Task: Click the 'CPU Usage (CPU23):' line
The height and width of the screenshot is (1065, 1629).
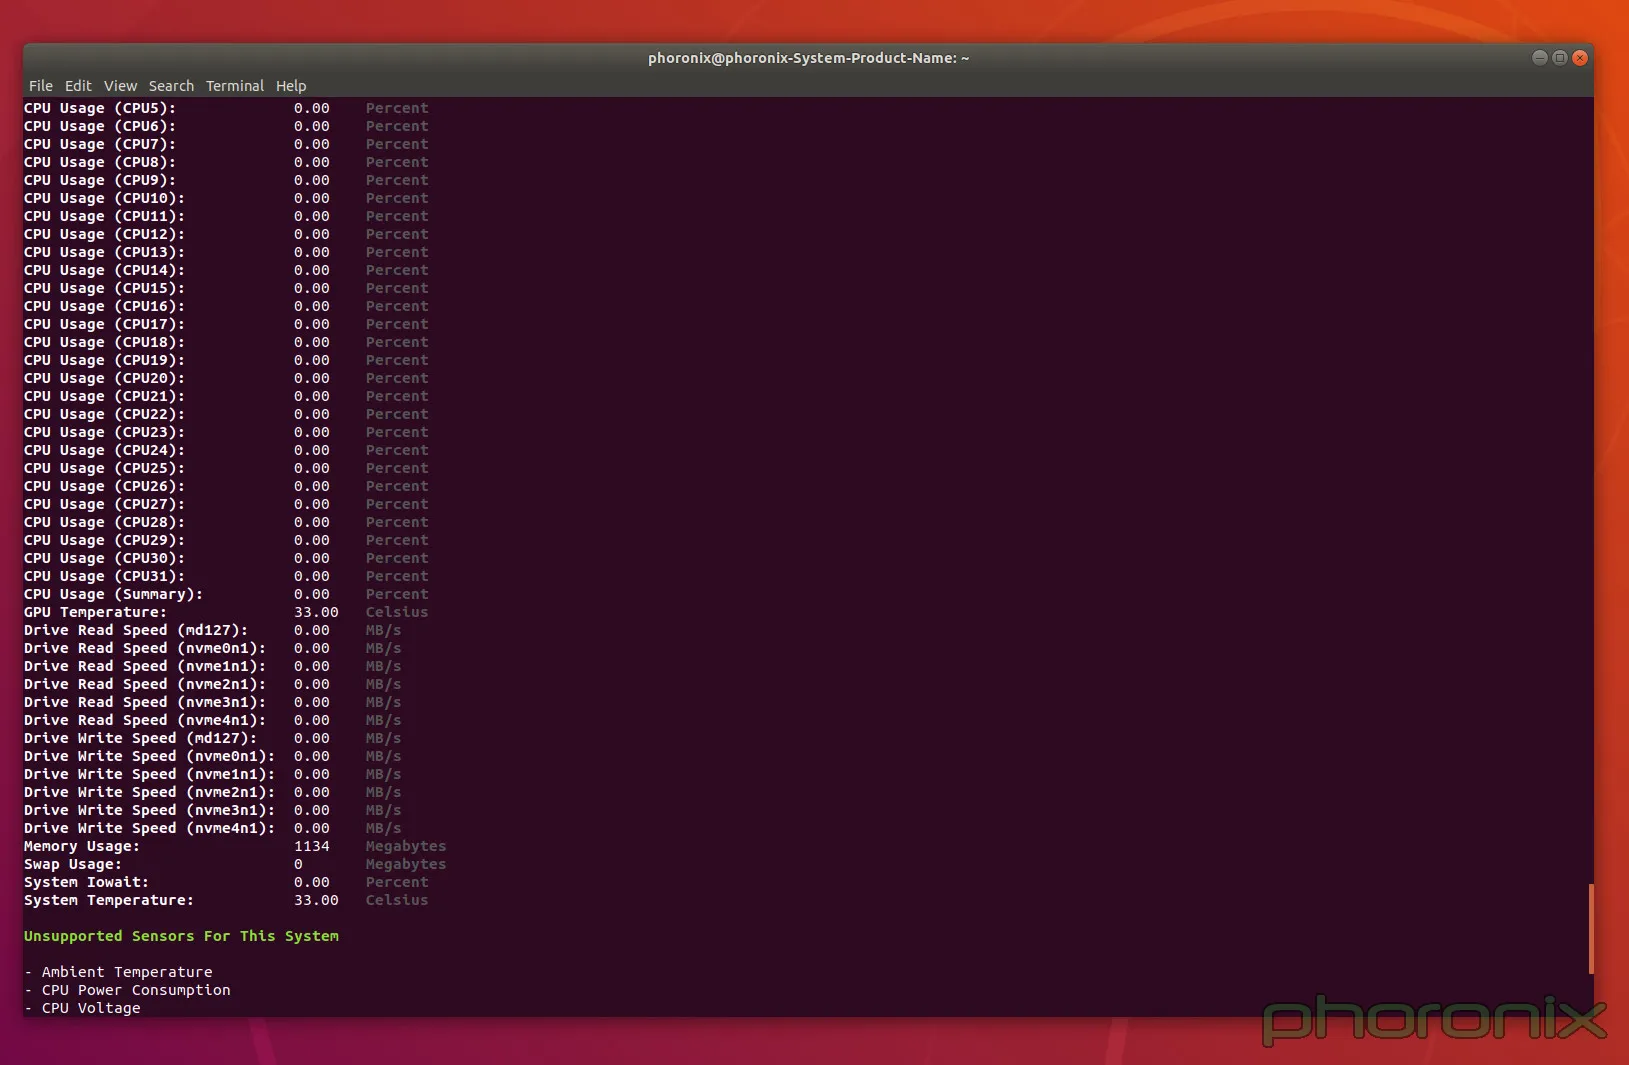Action: [226, 432]
